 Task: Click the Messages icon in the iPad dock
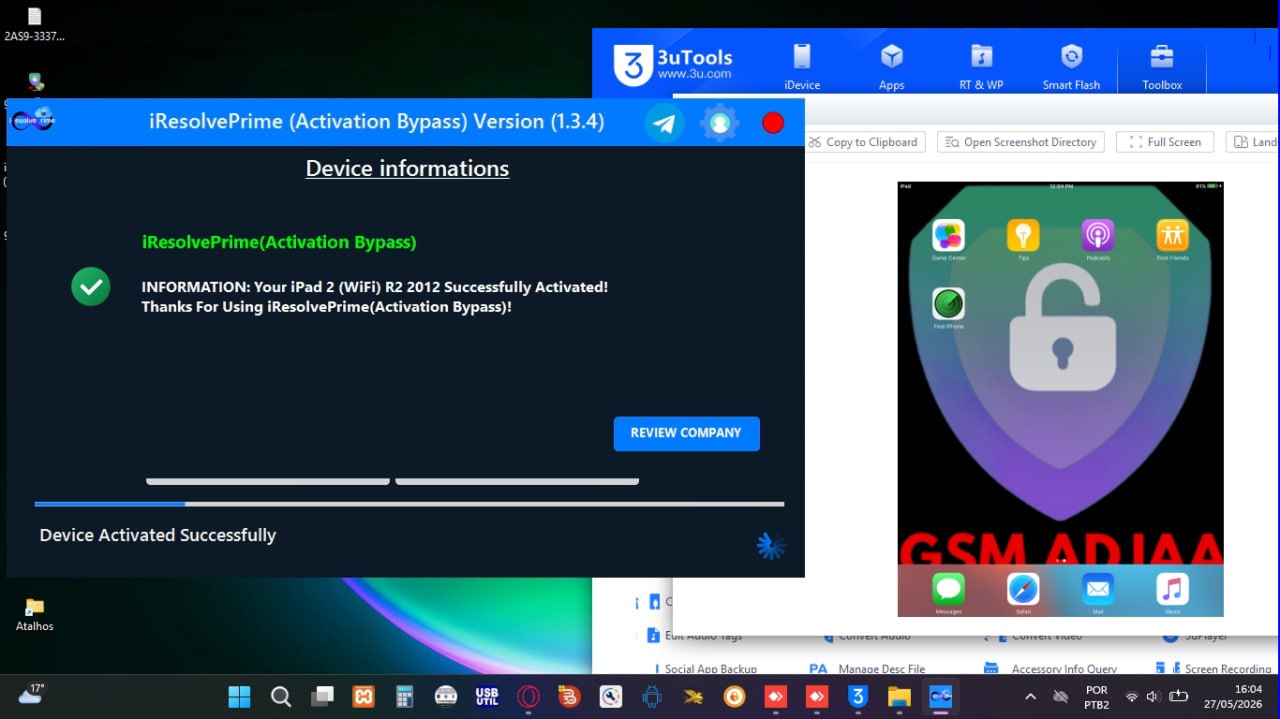[x=948, y=589]
